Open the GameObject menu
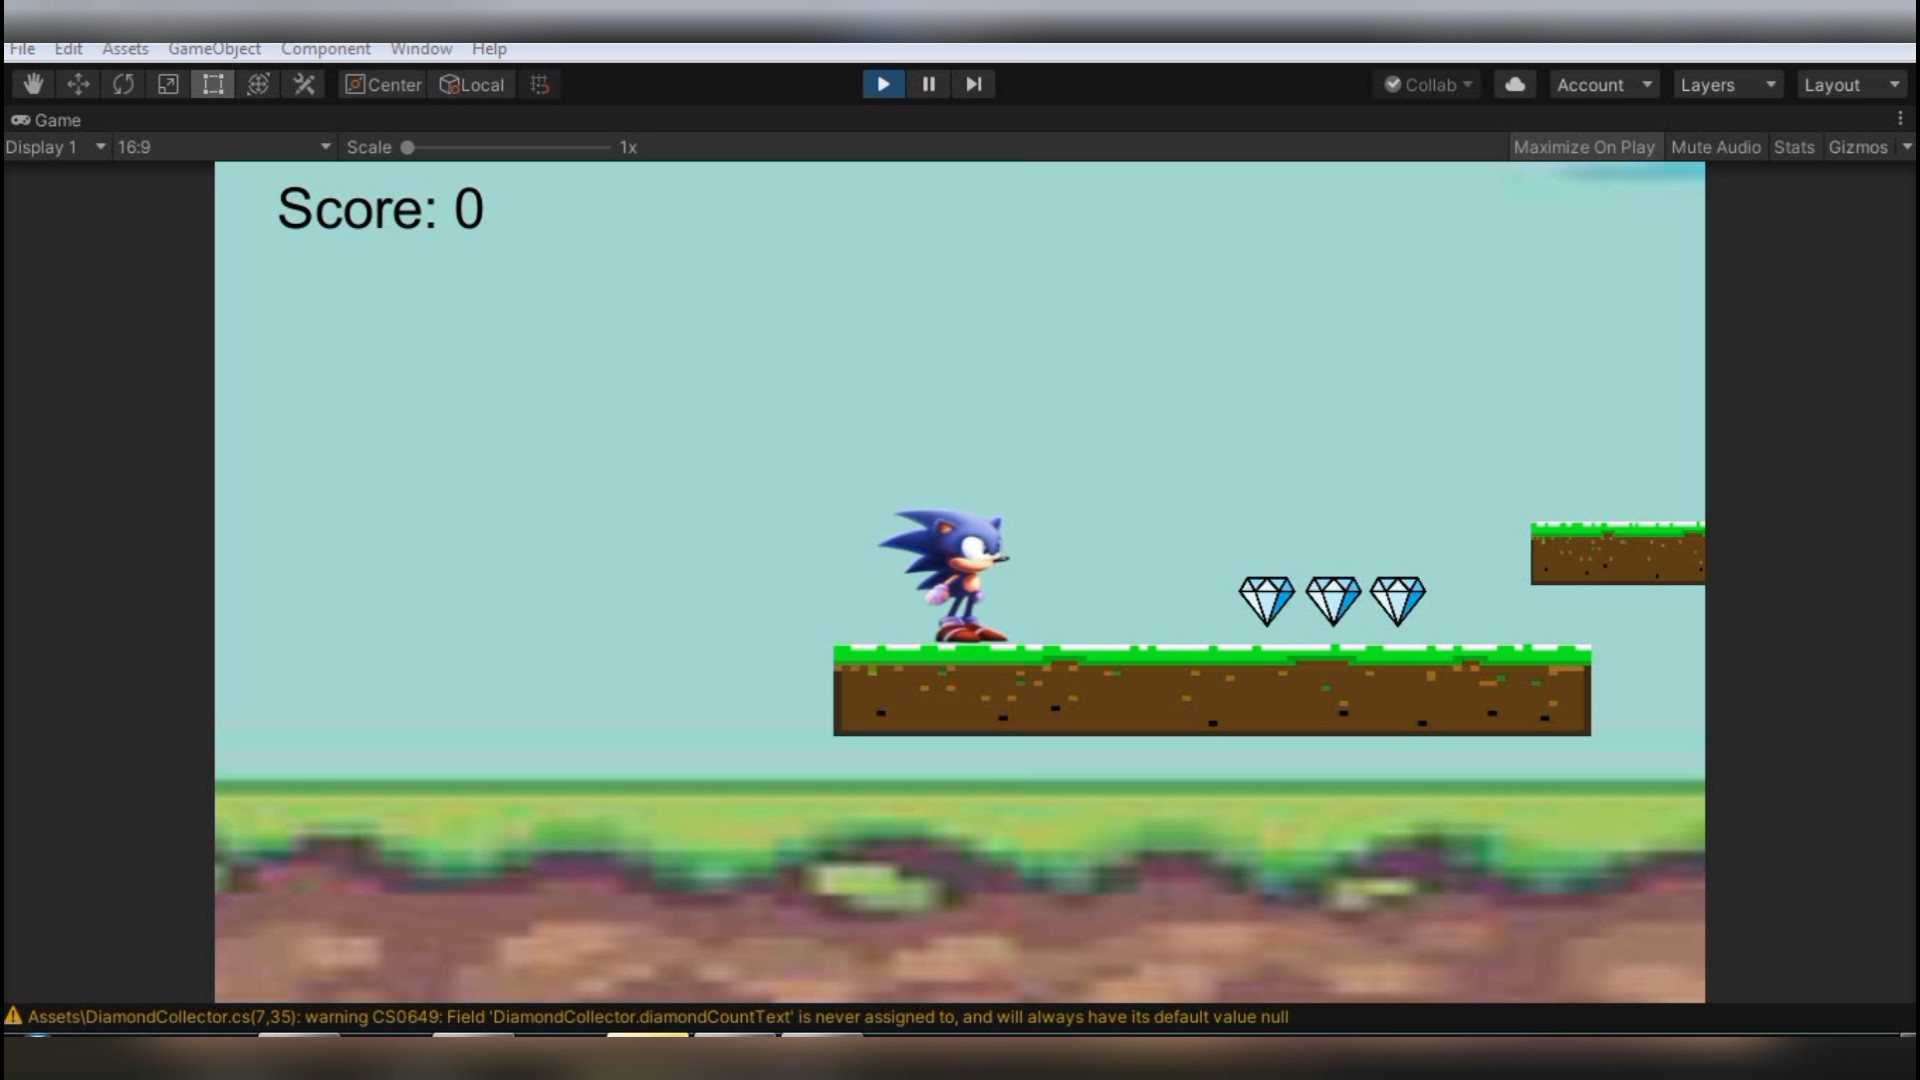The height and width of the screenshot is (1080, 1920). (x=214, y=49)
